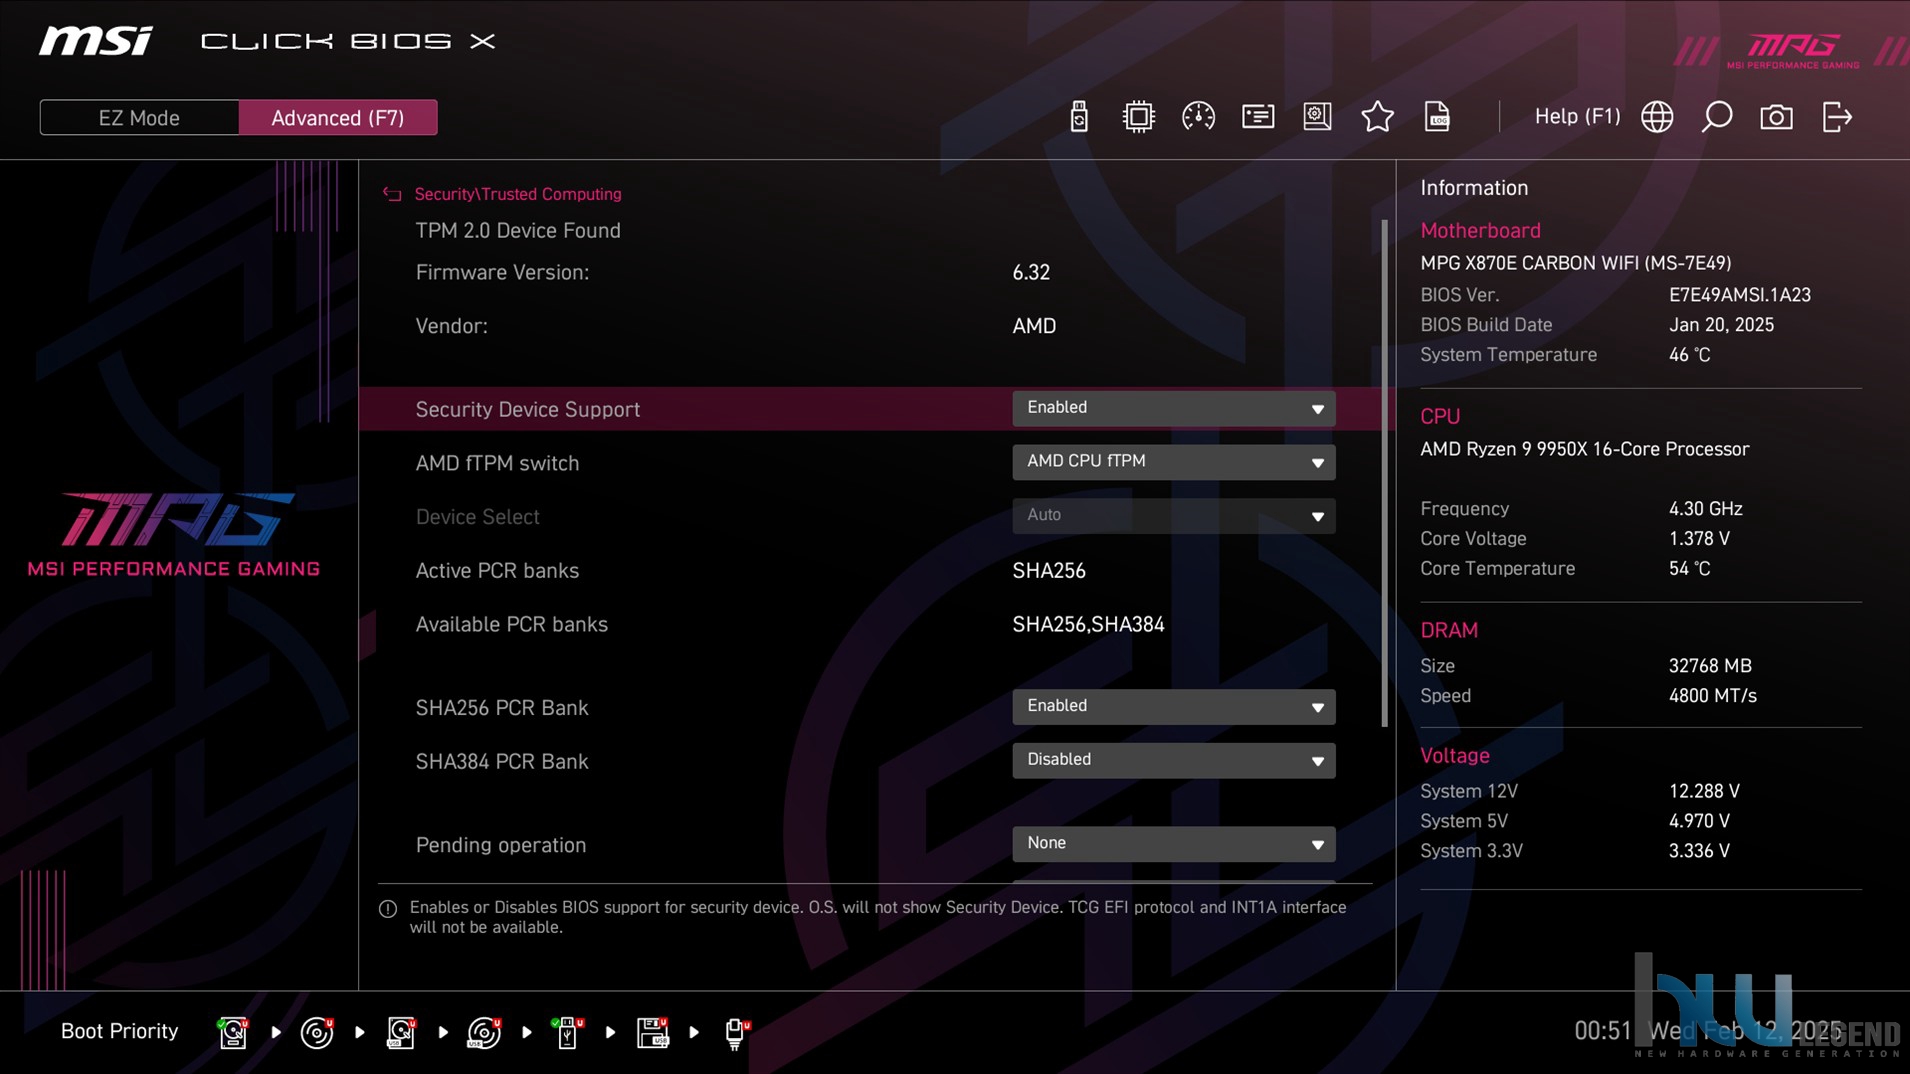Screen dimensions: 1910x1074
Task: Click the 00:51 clock time
Action: click(1602, 1031)
